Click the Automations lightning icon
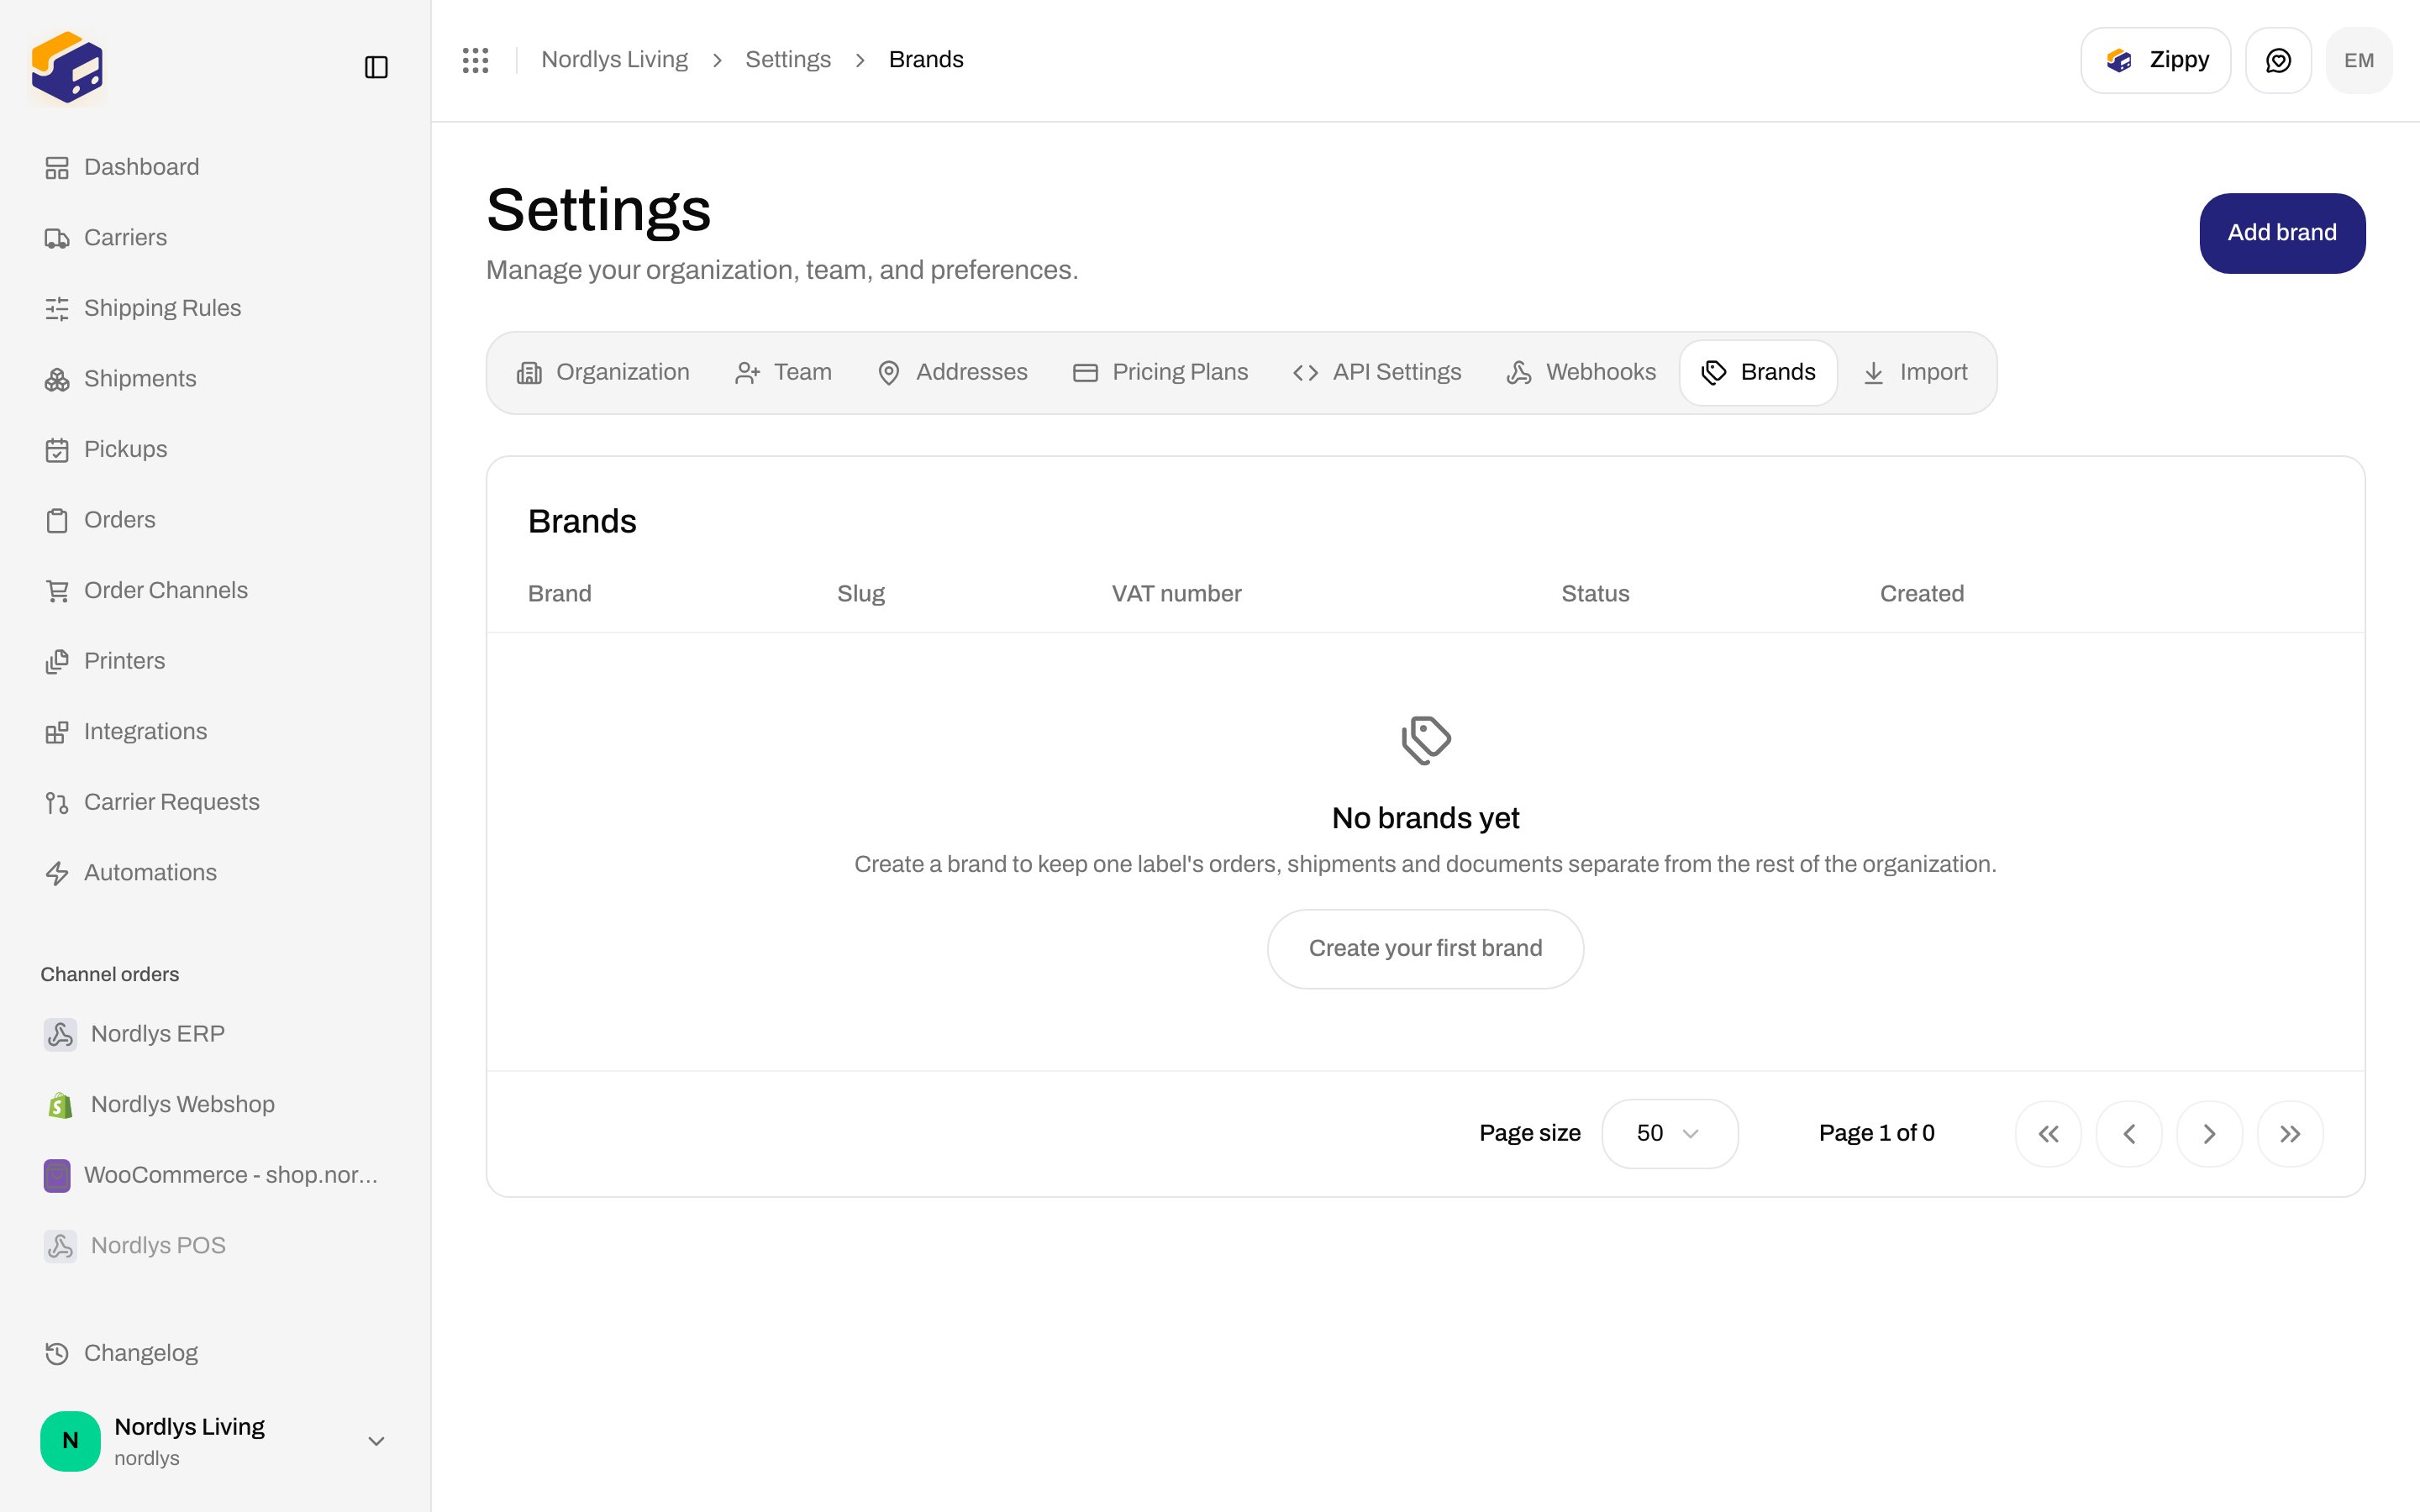 tap(57, 873)
